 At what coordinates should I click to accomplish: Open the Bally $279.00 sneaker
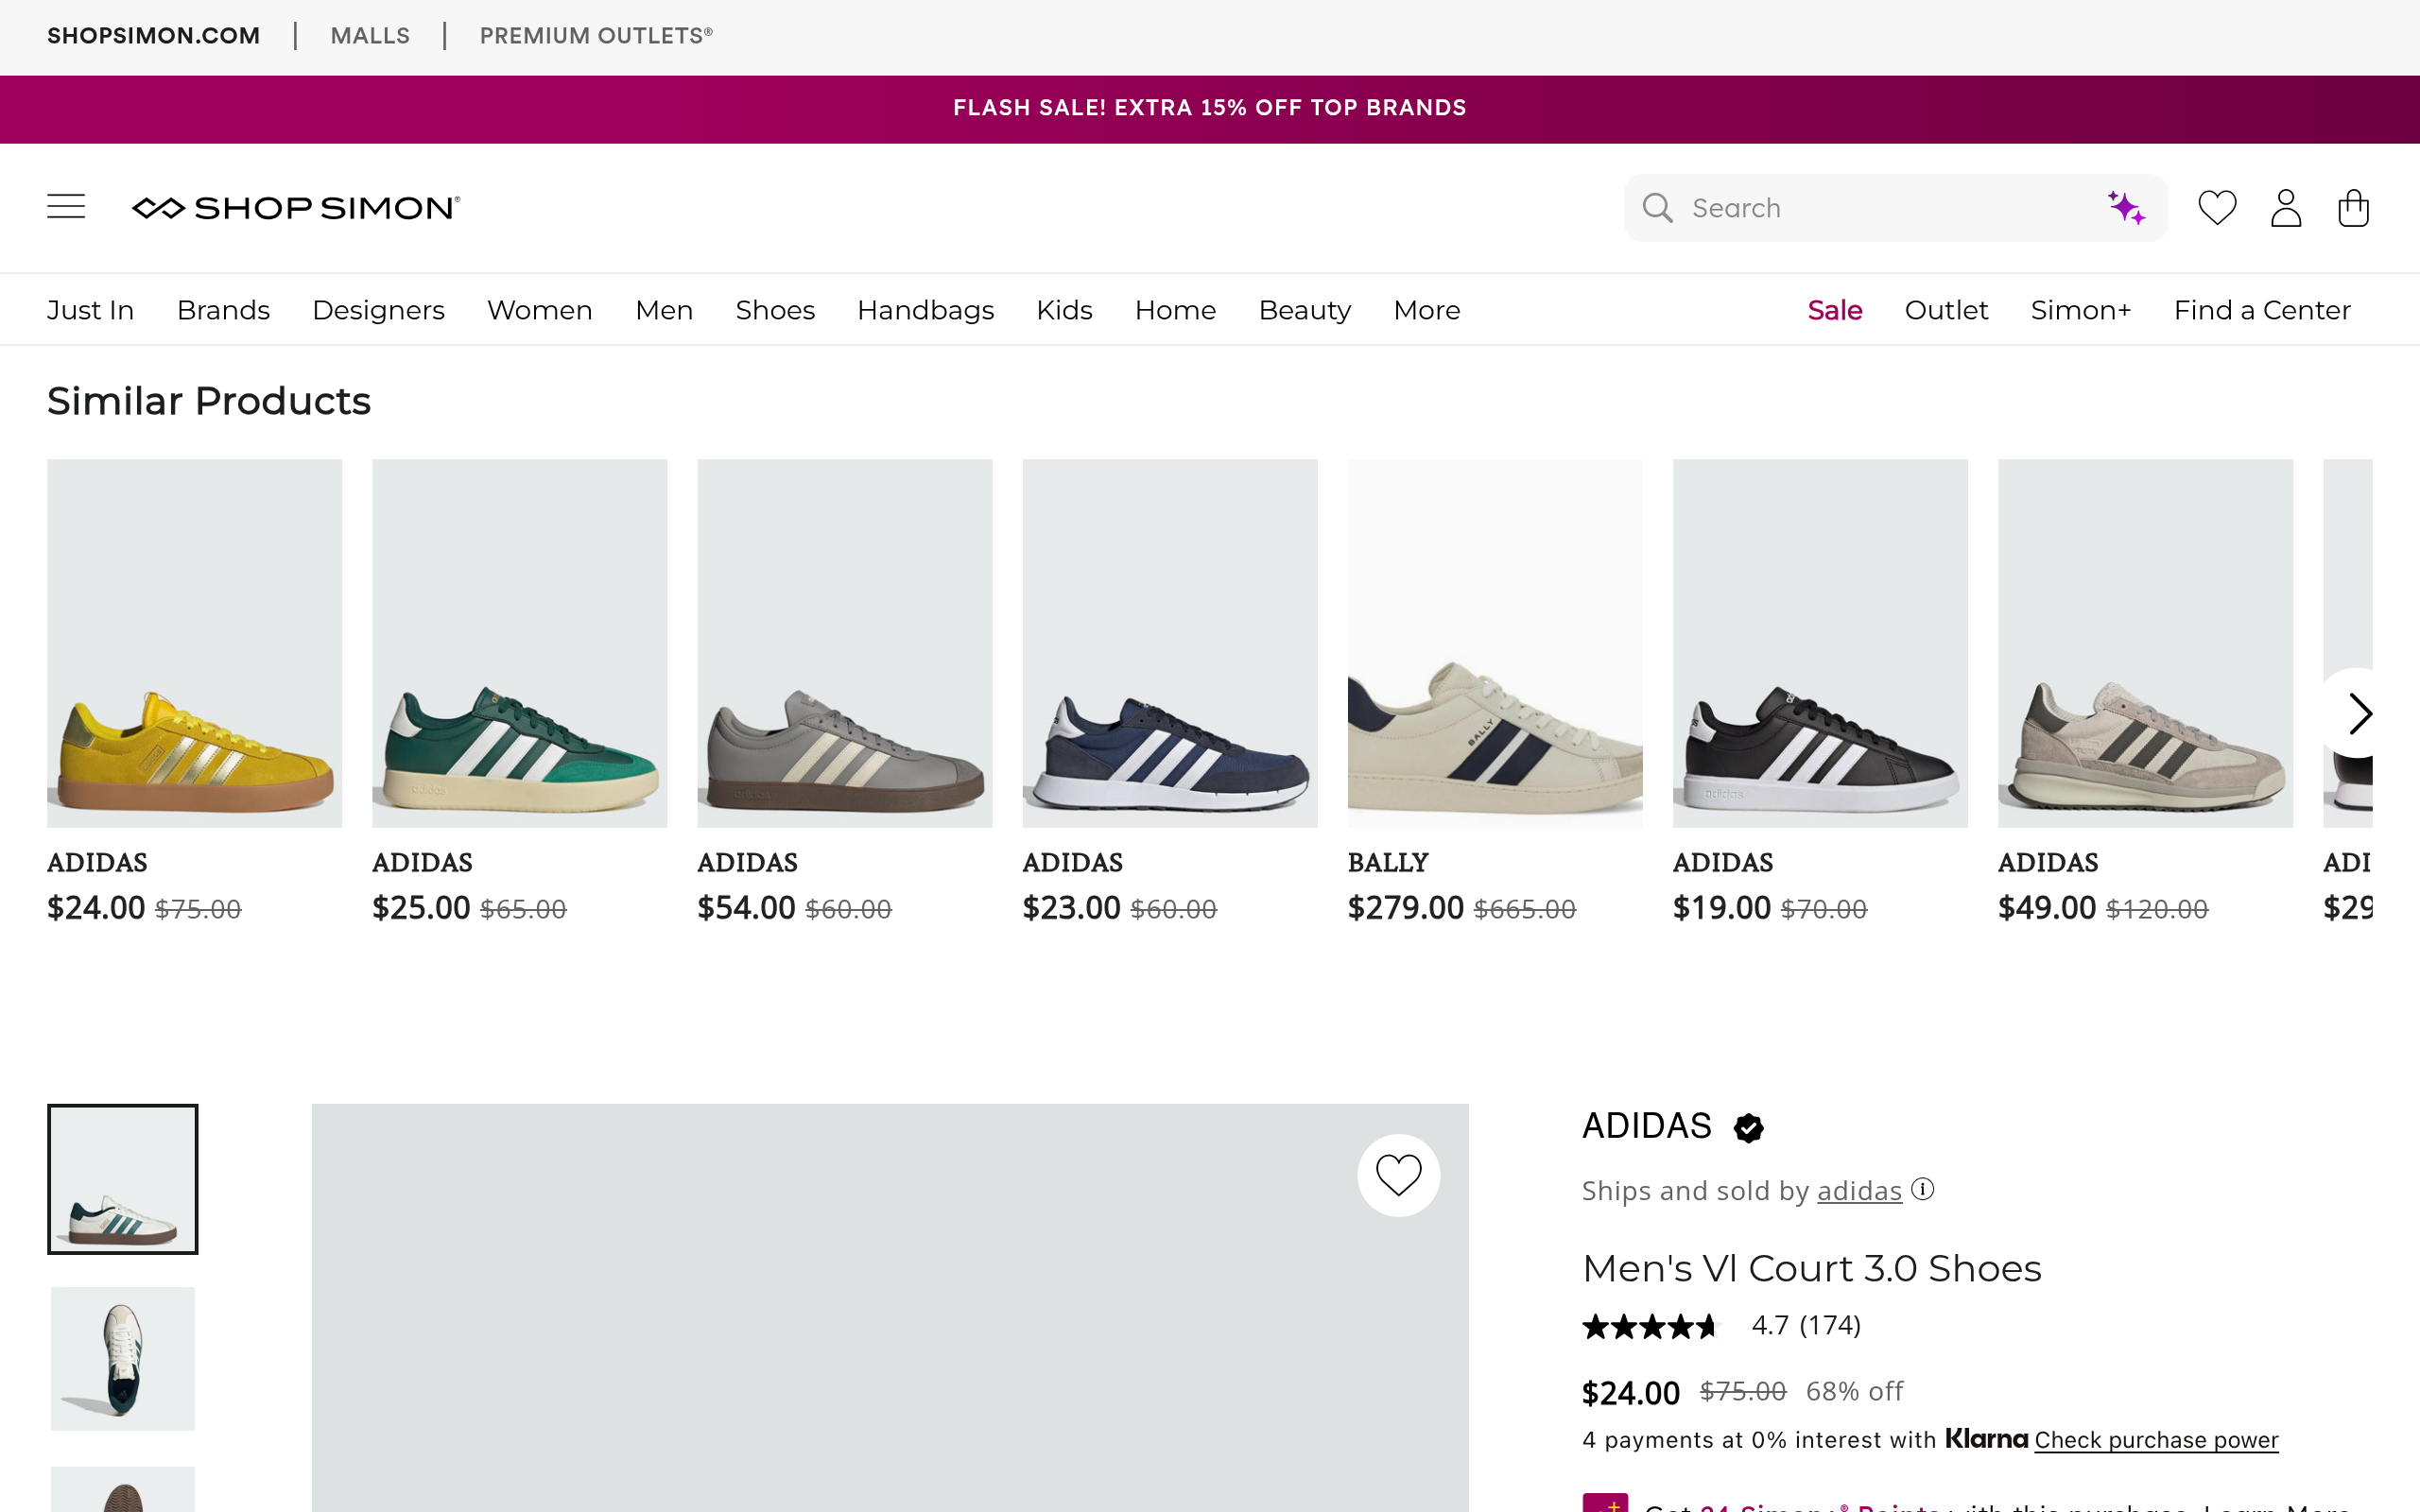[x=1494, y=644]
